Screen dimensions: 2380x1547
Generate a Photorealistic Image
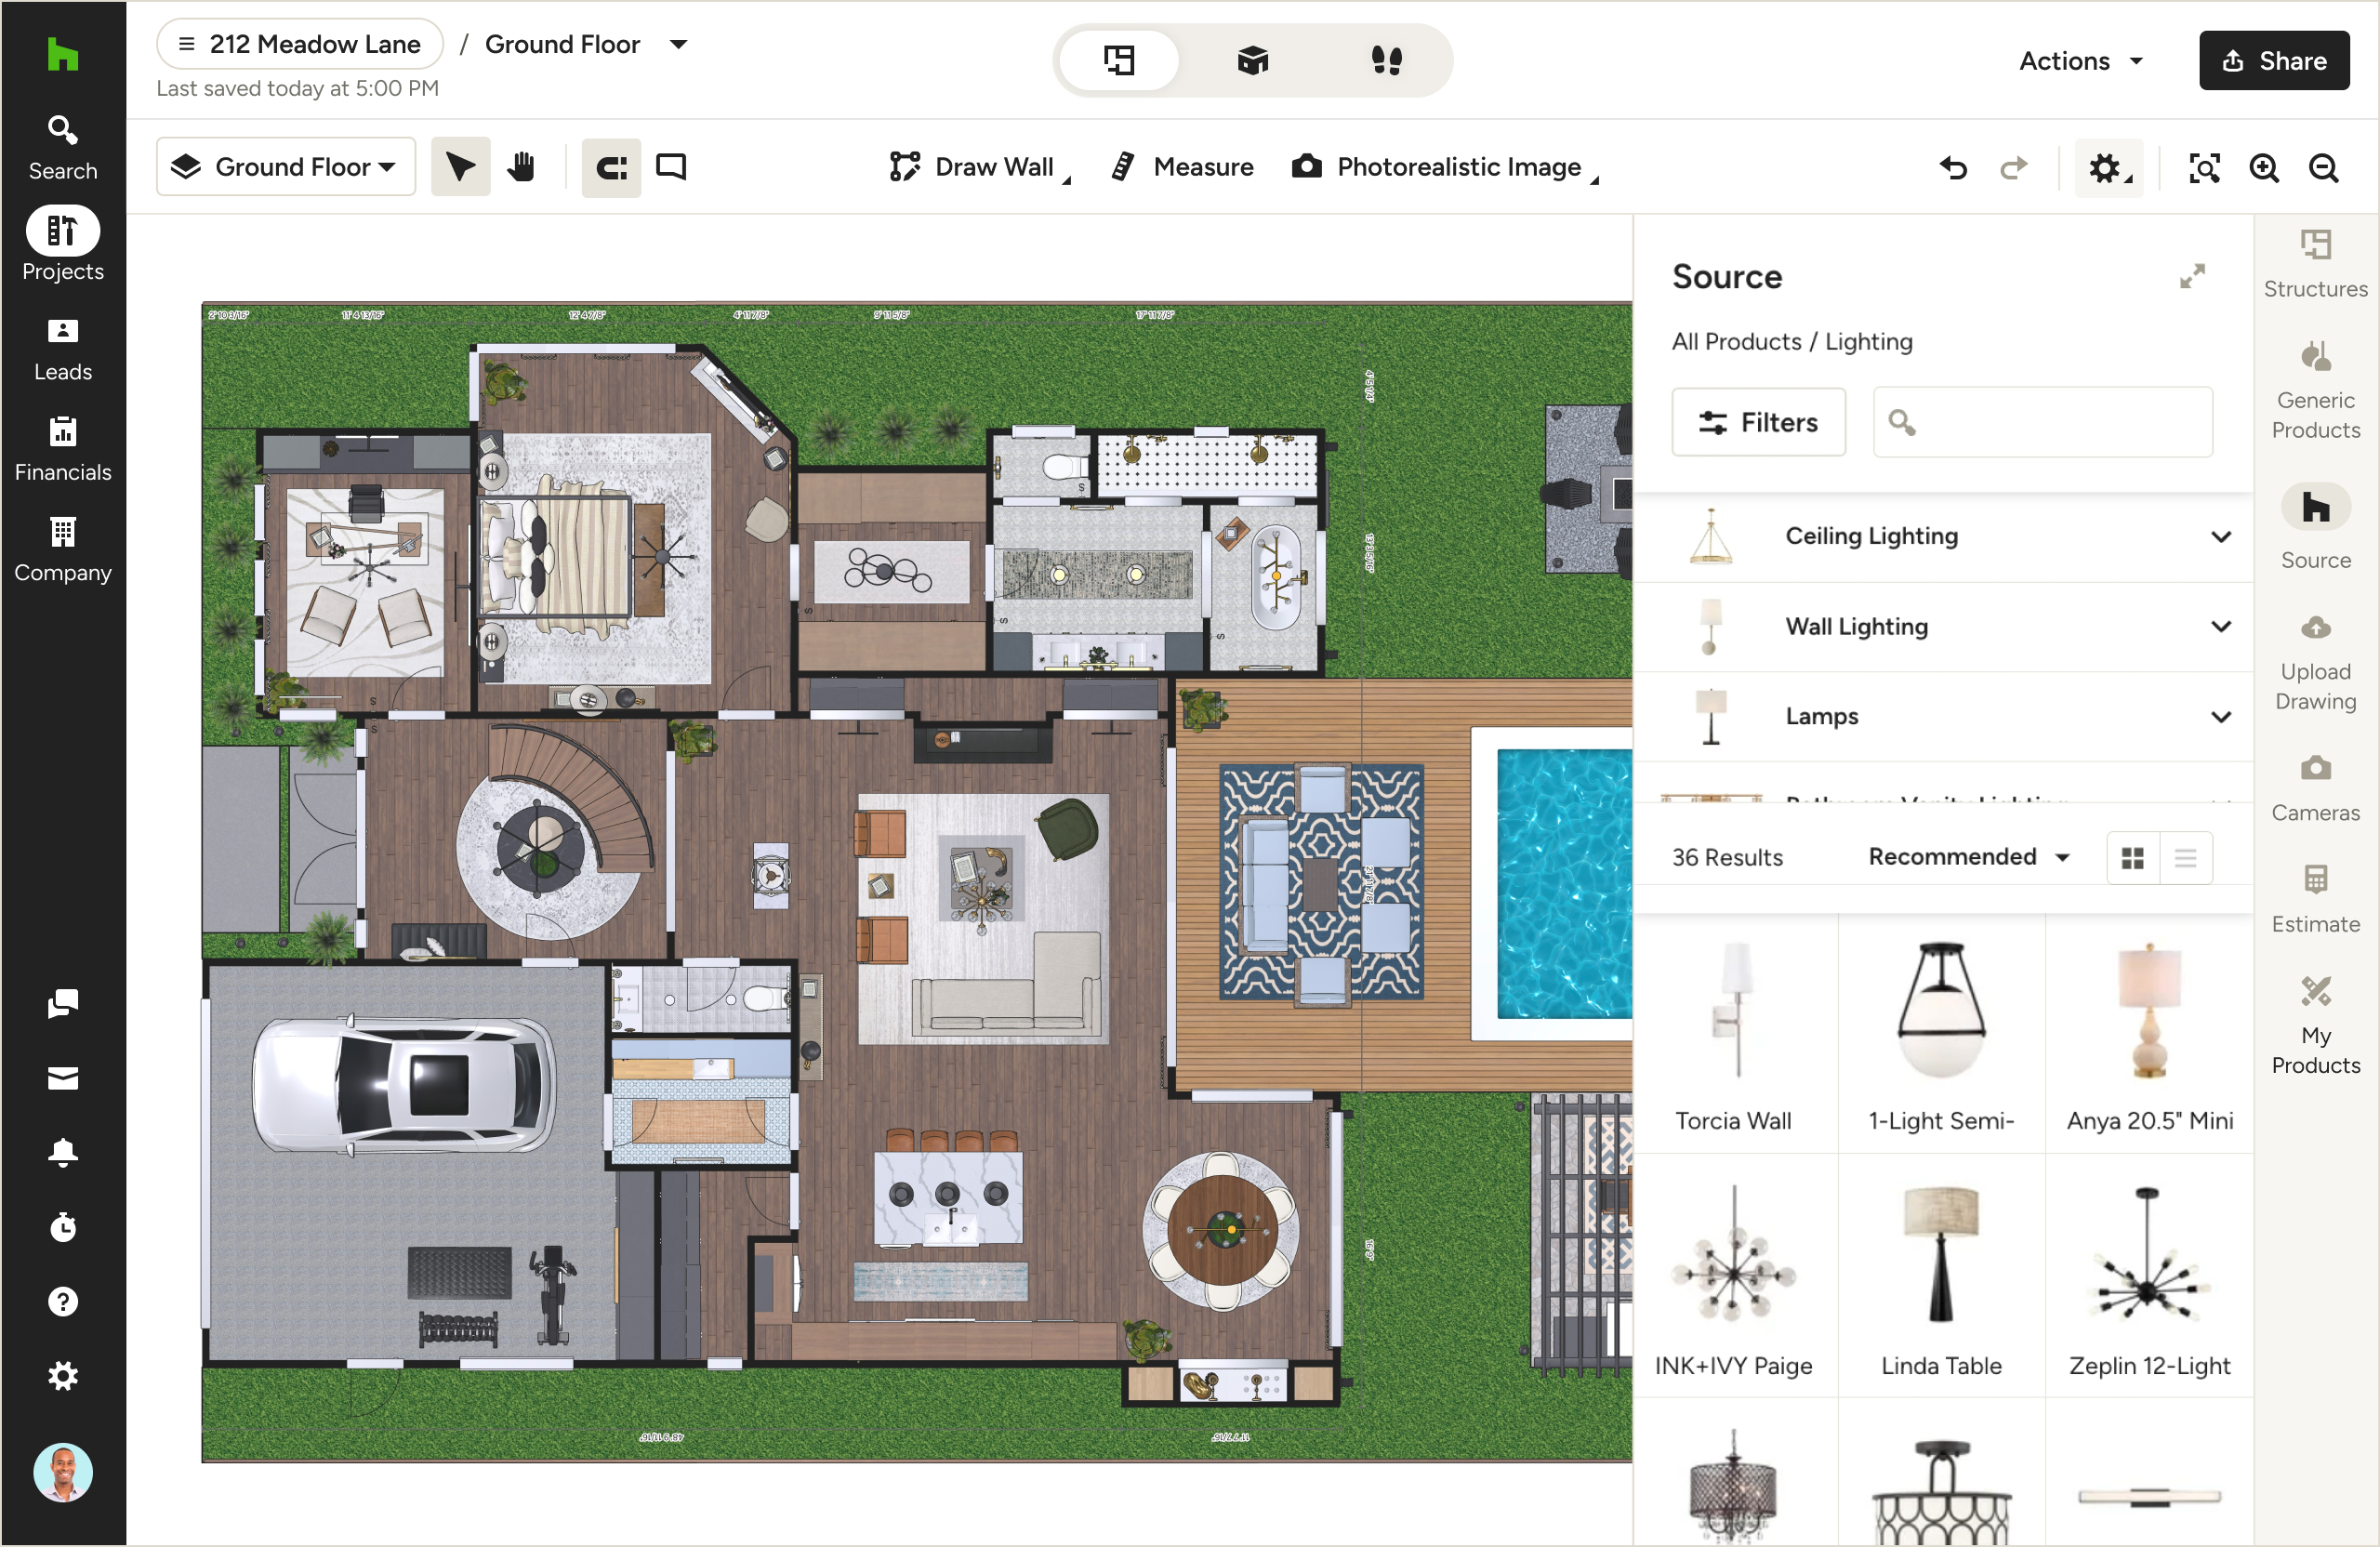point(1440,166)
